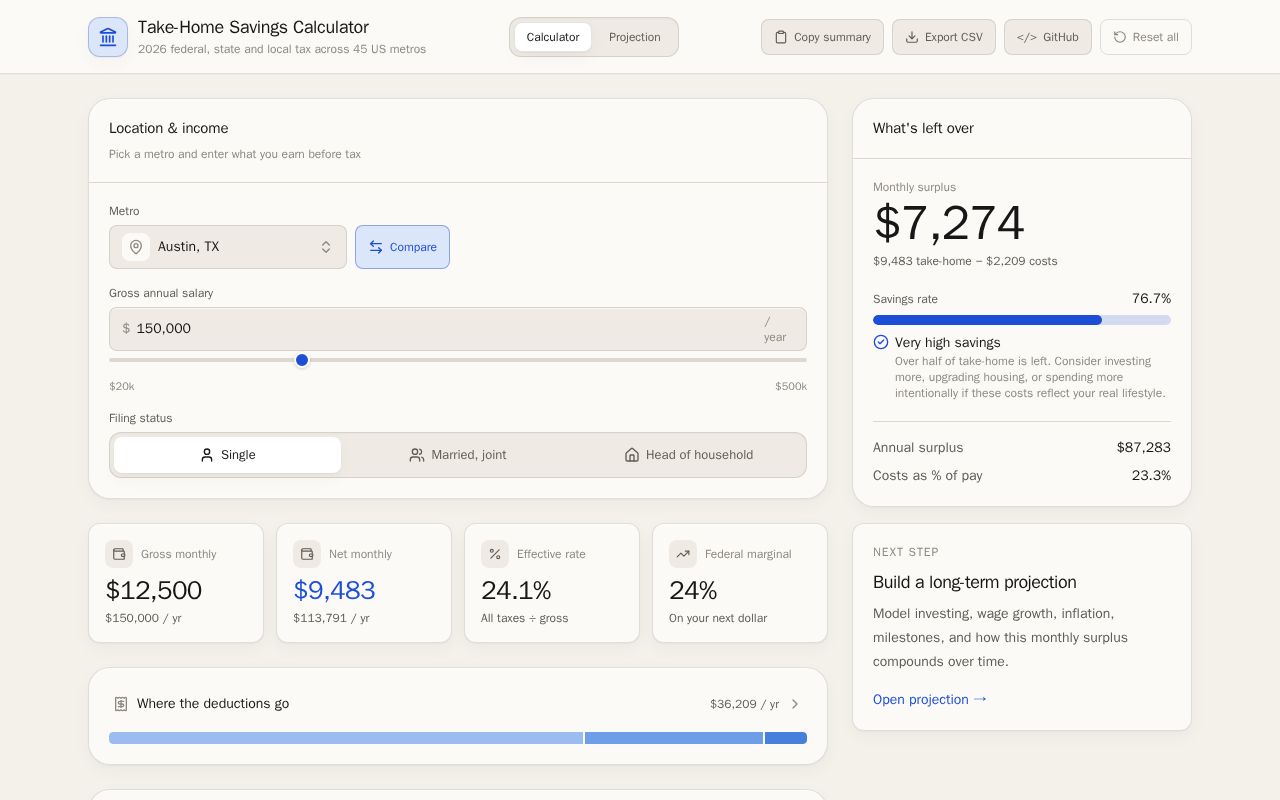The image size is (1280, 800).
Task: Open the Metro dropdown showing Austin, TX
Action: [228, 247]
